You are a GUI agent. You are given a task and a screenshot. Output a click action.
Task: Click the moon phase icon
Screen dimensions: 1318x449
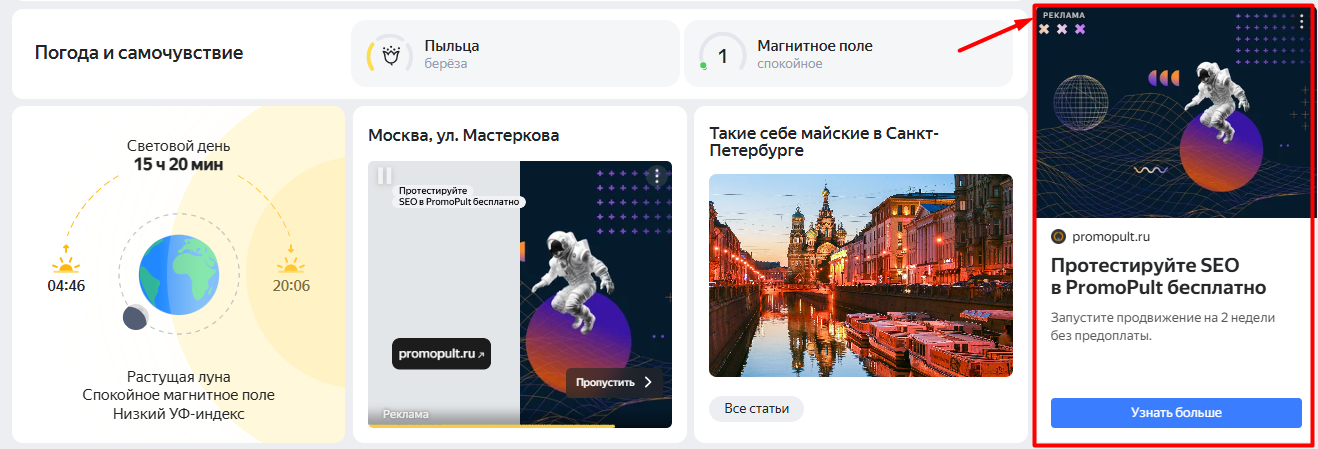pyautogui.click(x=136, y=318)
